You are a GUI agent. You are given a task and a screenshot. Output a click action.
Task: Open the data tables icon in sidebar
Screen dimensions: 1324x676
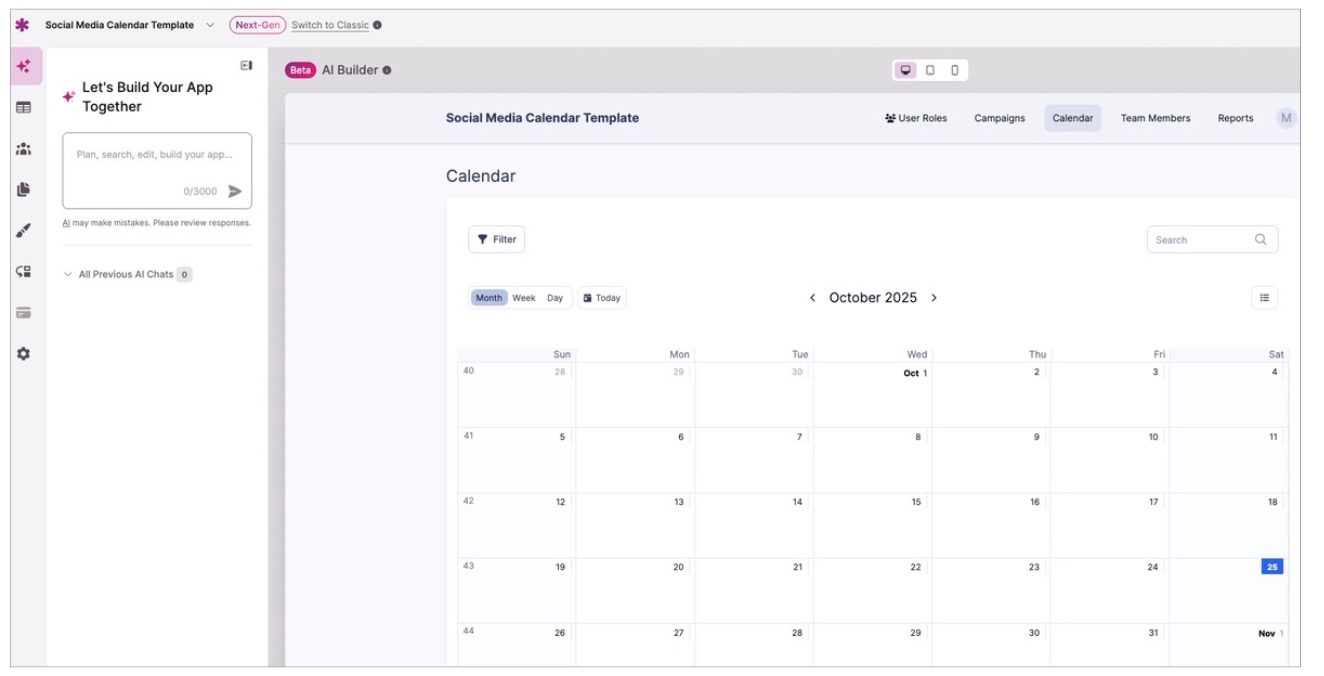pos(24,107)
